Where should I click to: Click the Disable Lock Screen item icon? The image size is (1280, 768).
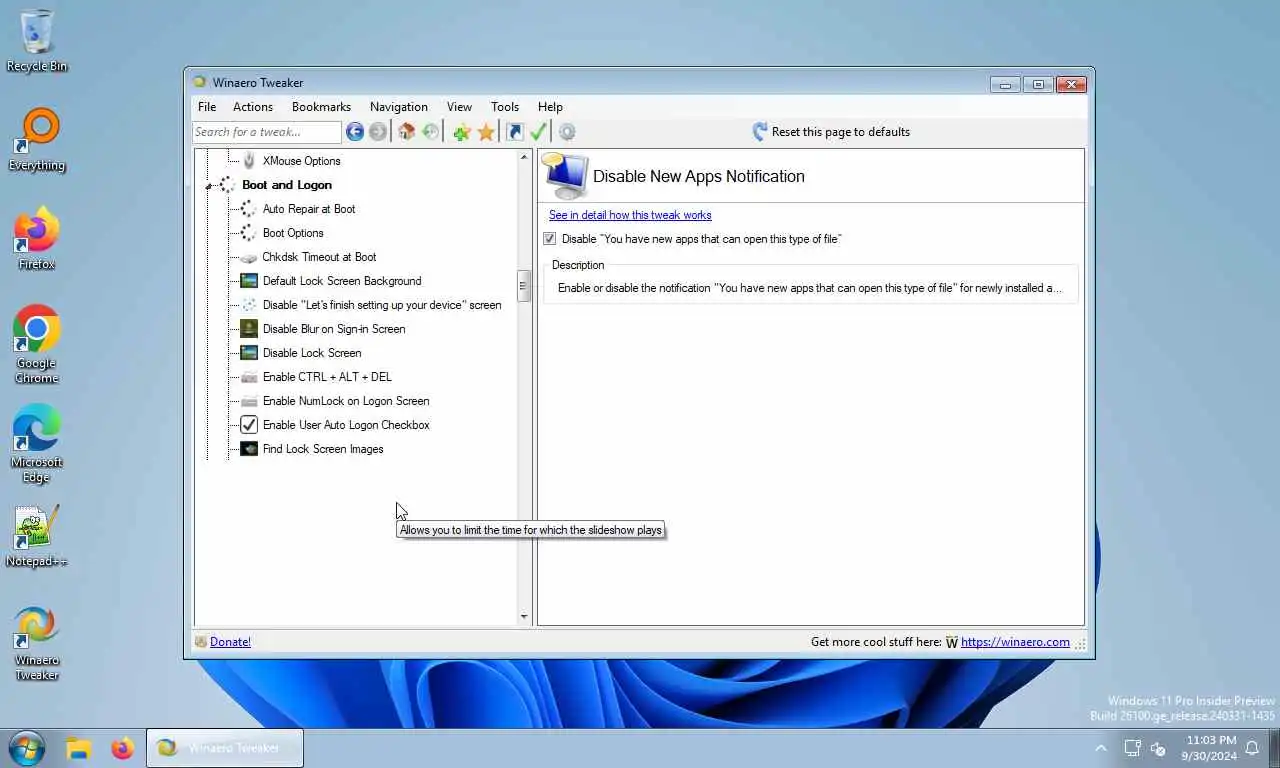249,353
